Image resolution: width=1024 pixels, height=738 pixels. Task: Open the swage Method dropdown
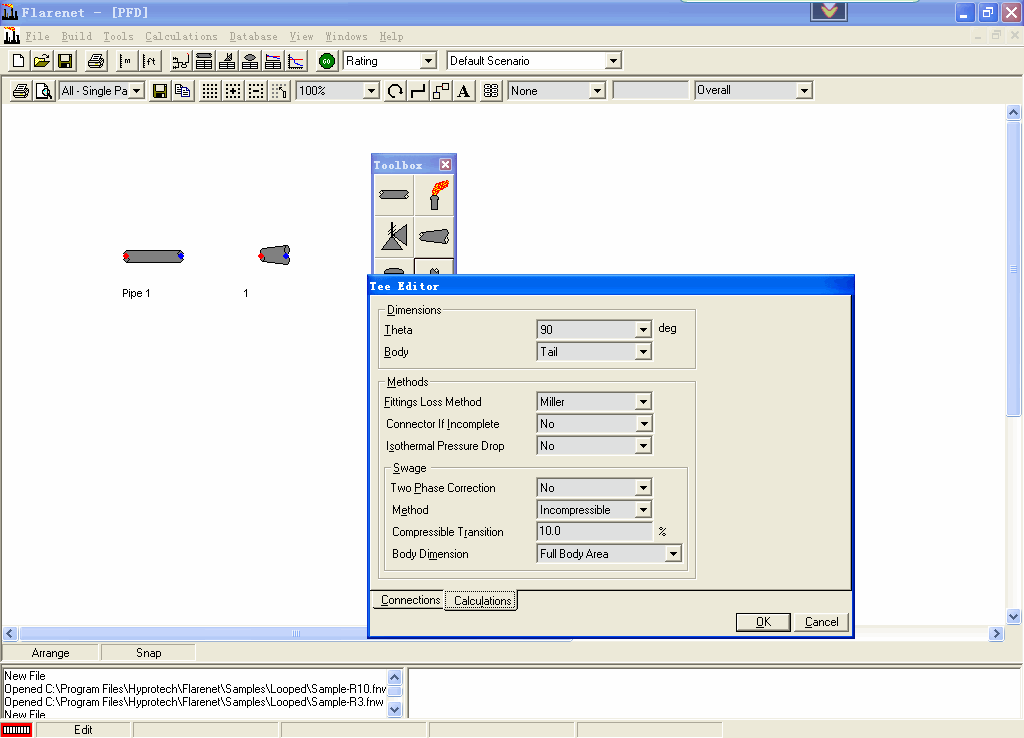point(643,510)
